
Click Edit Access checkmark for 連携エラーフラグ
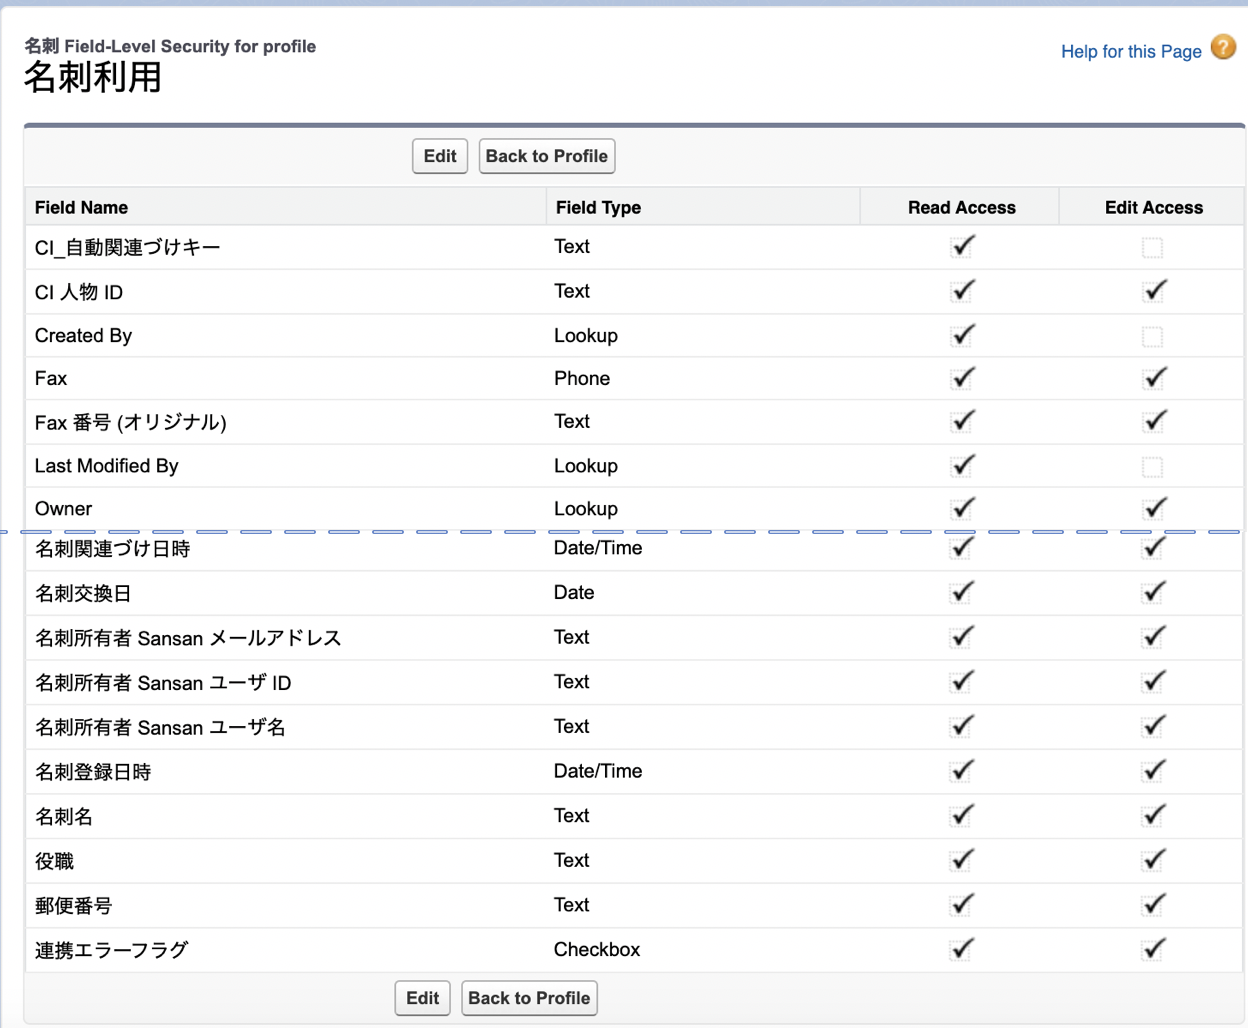coord(1154,949)
